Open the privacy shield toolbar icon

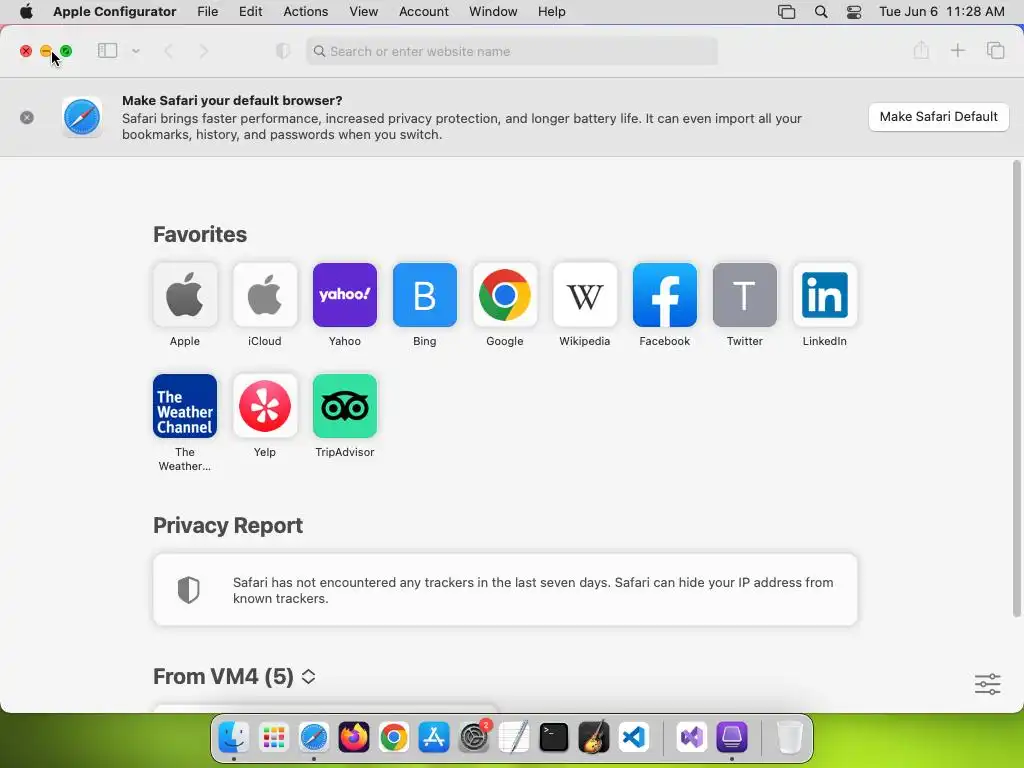tap(283, 51)
